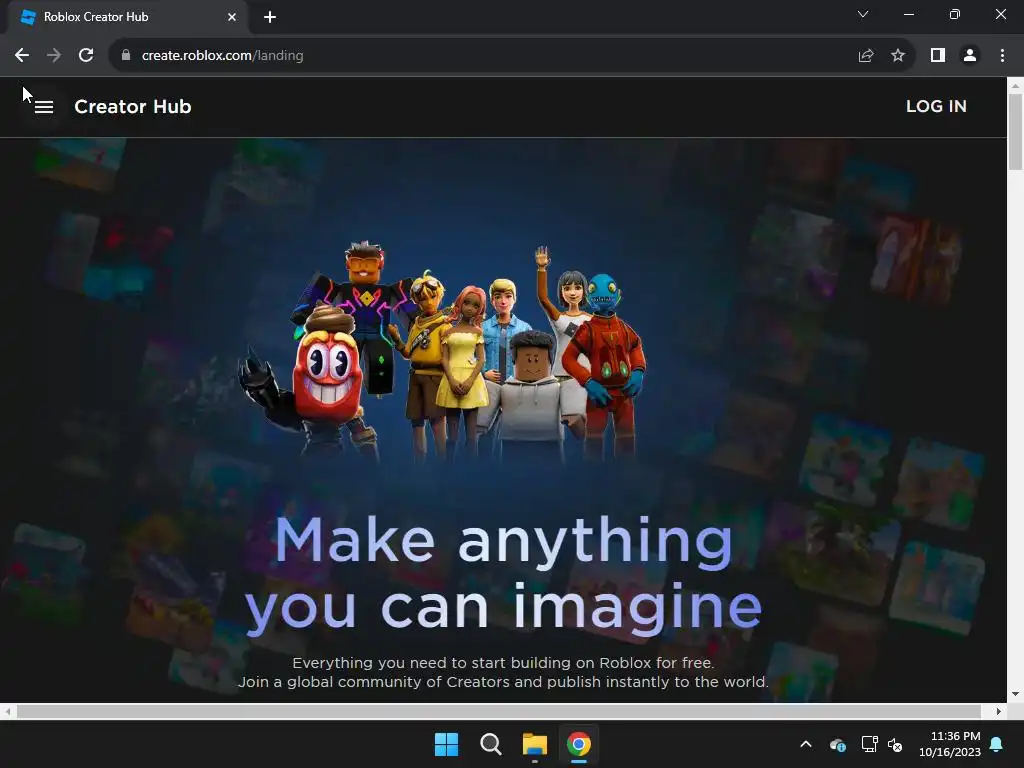Open Chrome's three-dot menu
This screenshot has width=1024, height=768.
[1002, 56]
